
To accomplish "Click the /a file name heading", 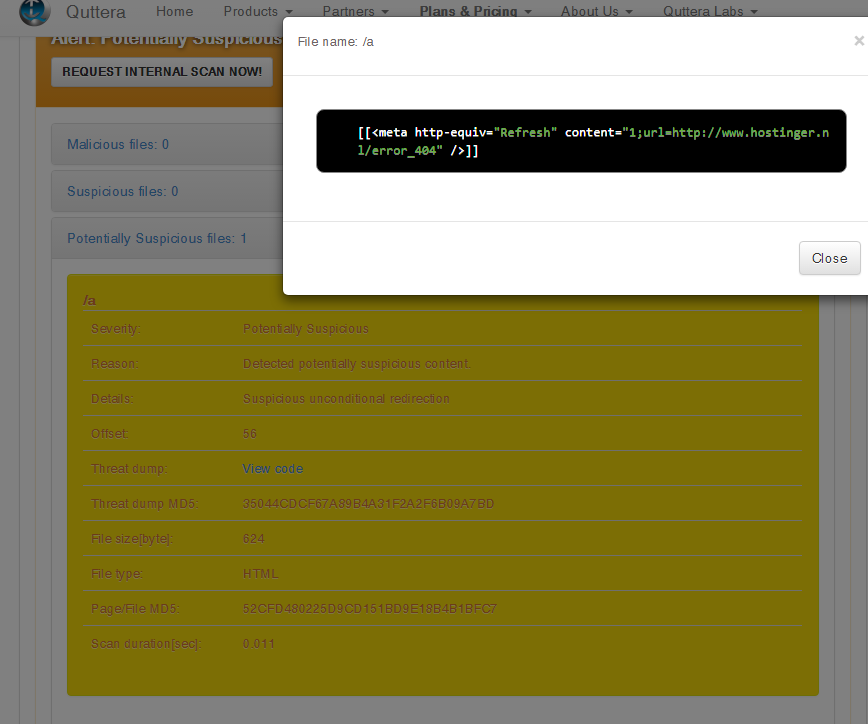I will click(89, 301).
